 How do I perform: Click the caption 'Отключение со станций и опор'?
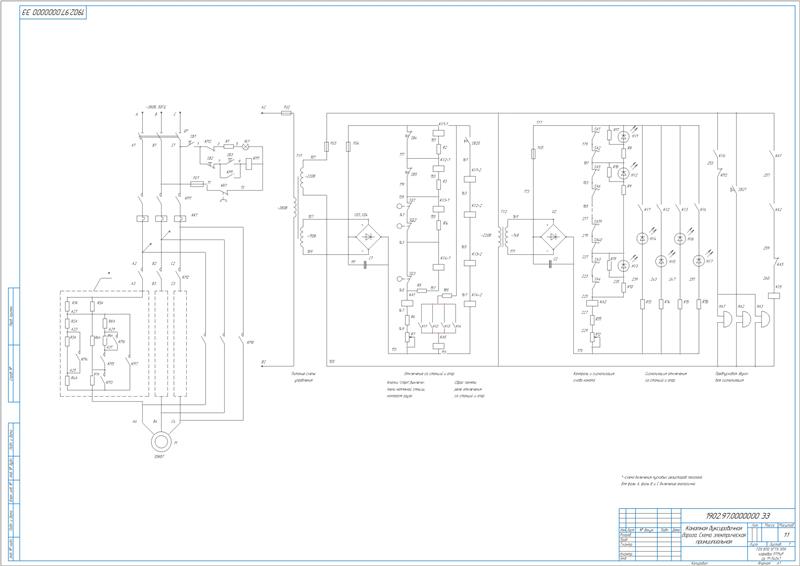coord(429,374)
